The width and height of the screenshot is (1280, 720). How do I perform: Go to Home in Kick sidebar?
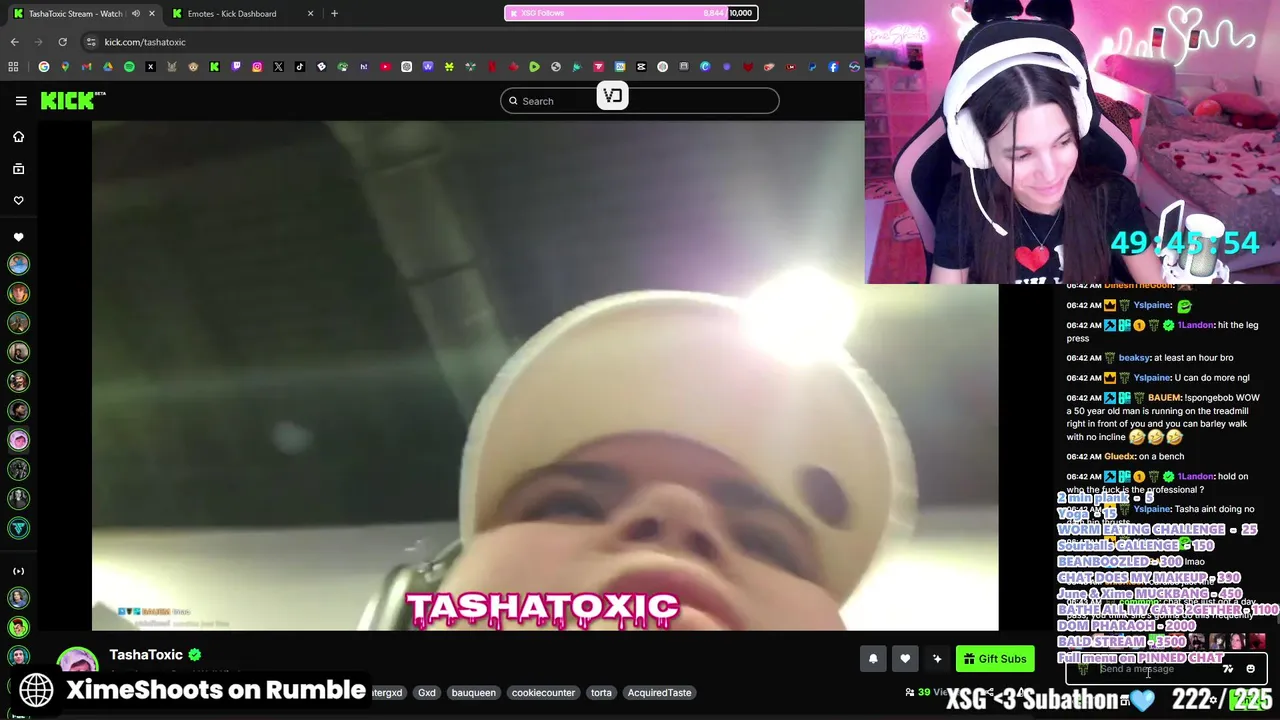(x=18, y=137)
